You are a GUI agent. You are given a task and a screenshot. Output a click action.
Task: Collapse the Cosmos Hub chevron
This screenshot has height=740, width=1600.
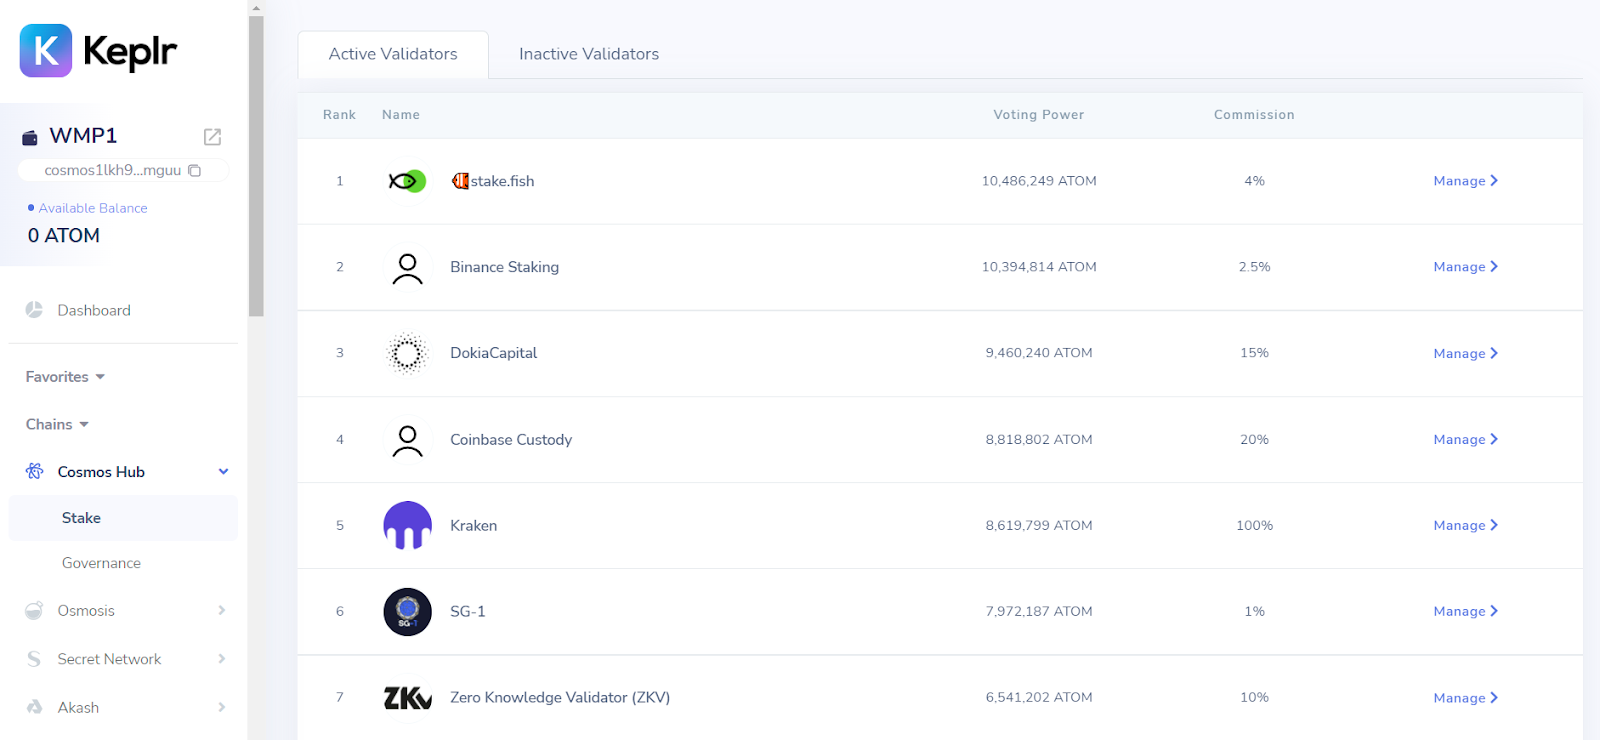click(224, 472)
